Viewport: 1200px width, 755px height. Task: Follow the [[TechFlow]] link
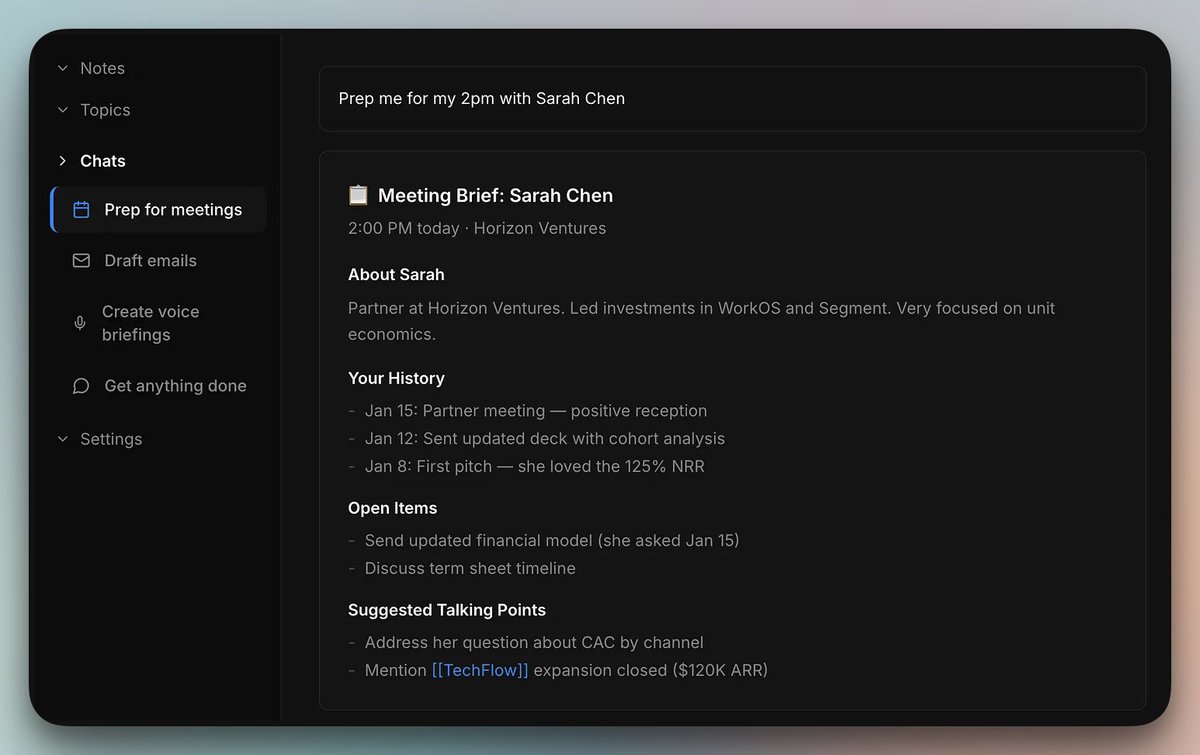(480, 670)
